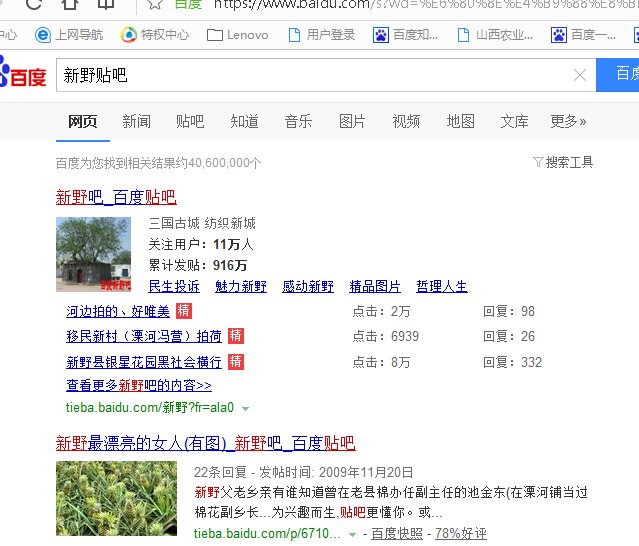639x546 pixels.
Task: Click the text 百度为您找到相关结果约40,600,000个
Action: [159, 163]
